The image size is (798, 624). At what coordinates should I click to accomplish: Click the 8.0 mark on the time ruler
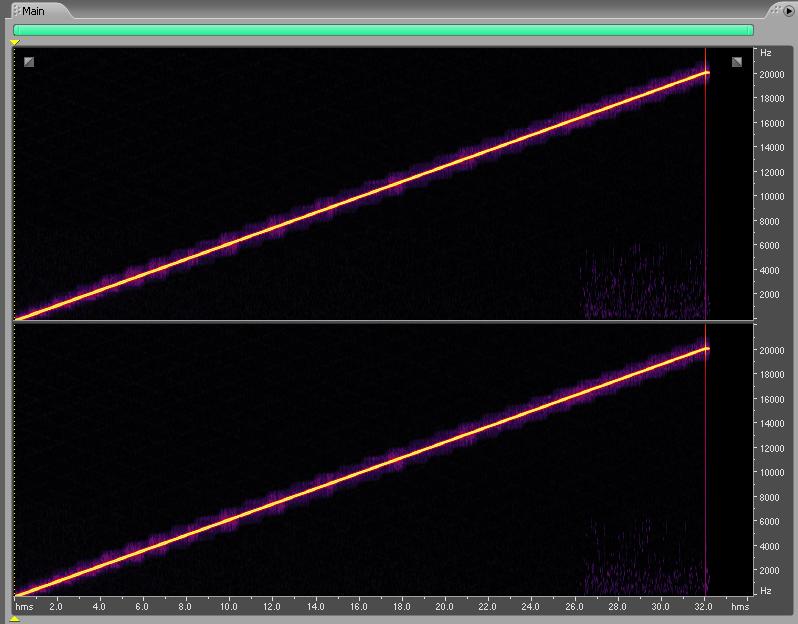tap(185, 607)
